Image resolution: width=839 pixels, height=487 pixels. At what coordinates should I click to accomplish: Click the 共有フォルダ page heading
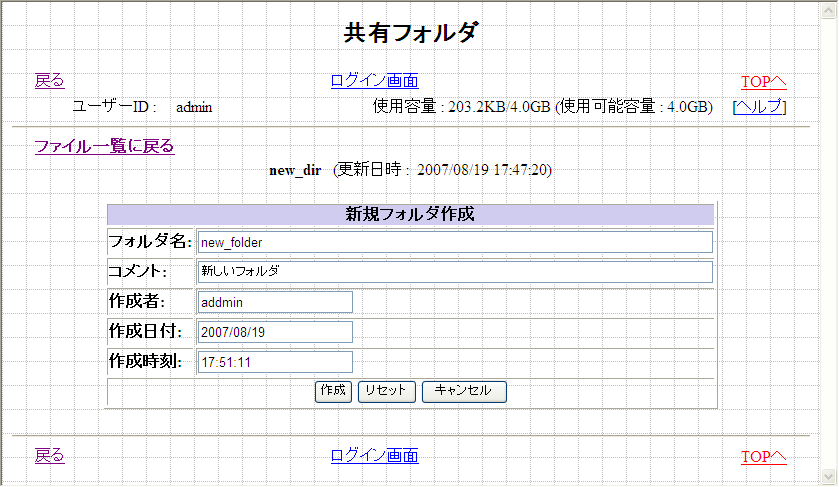(x=411, y=33)
